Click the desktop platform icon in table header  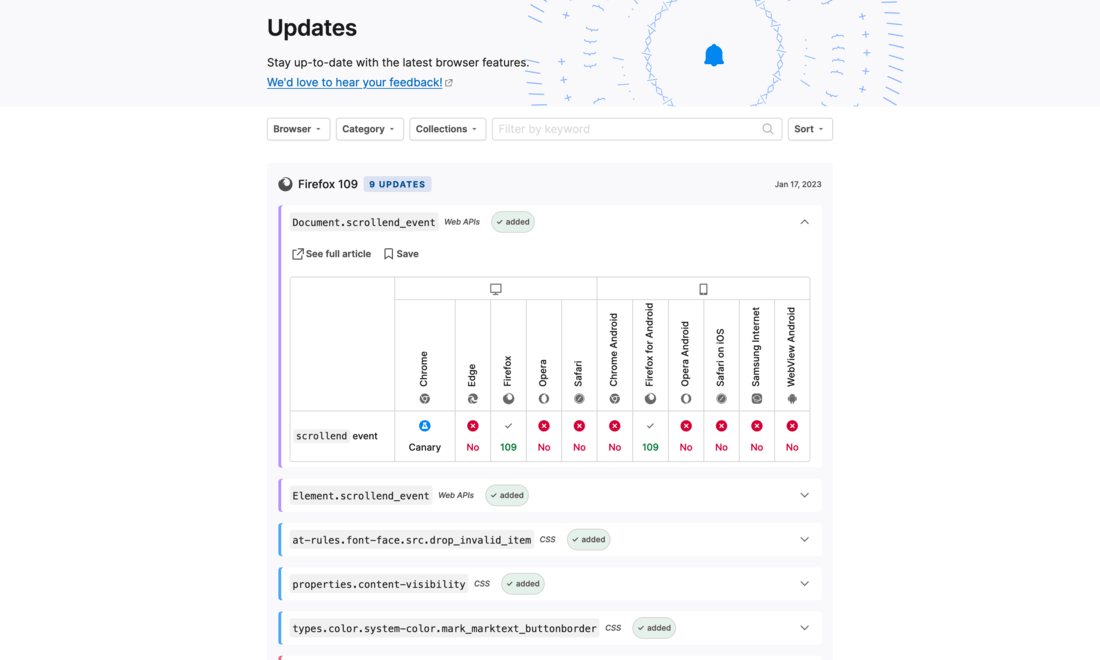tap(495, 289)
